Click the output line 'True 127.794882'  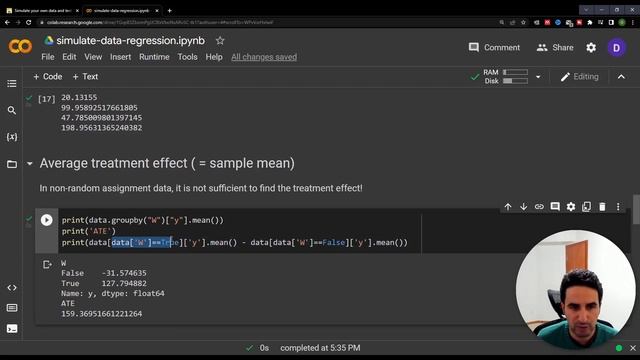coord(104,283)
